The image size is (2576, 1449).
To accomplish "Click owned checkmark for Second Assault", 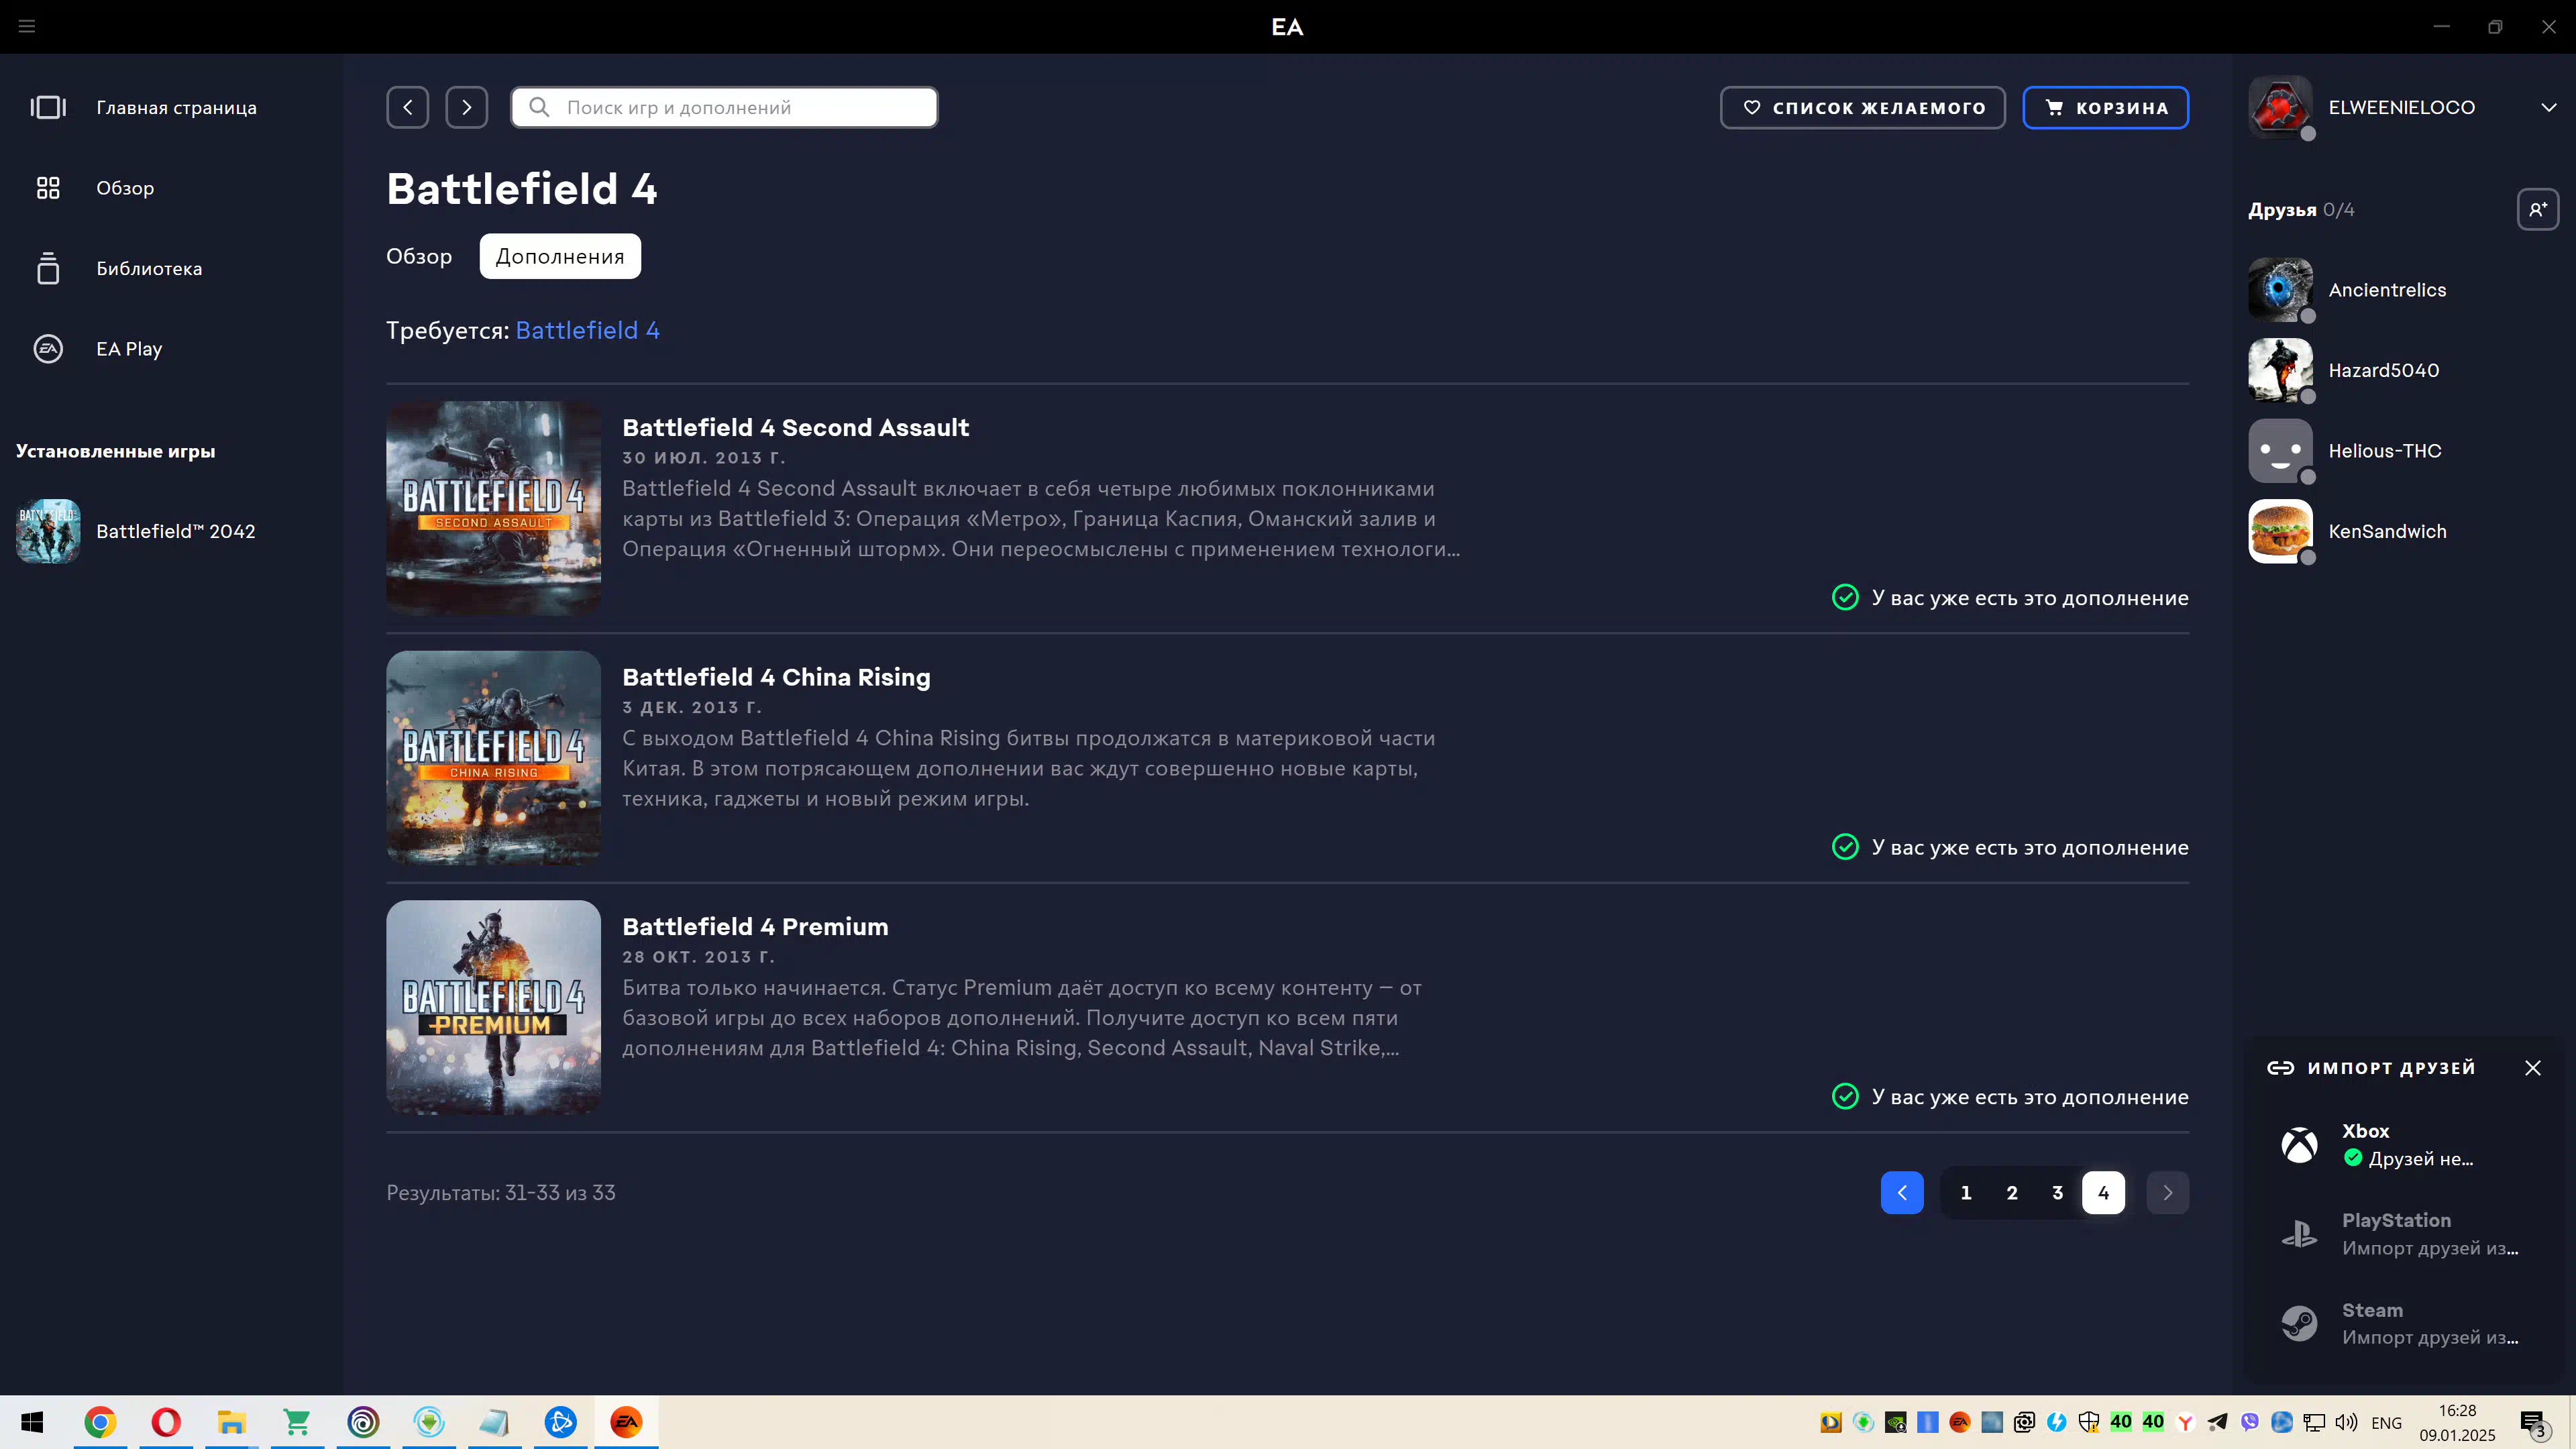I will [x=1845, y=597].
